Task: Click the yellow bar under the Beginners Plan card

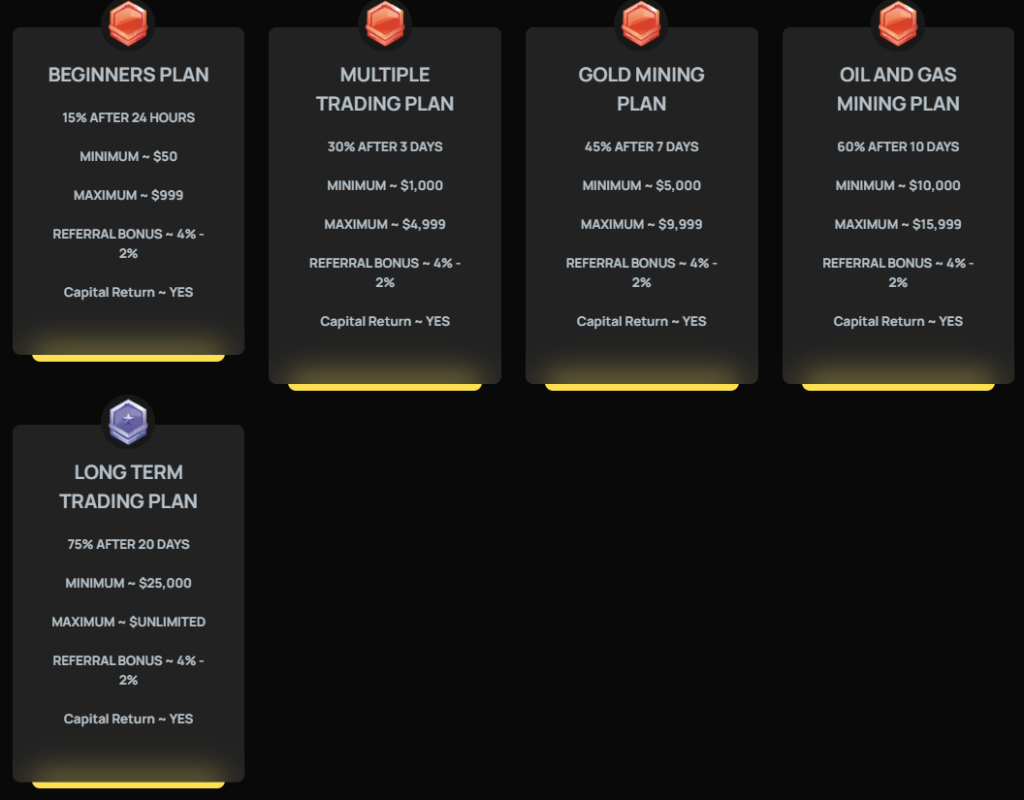Action: tap(128, 357)
